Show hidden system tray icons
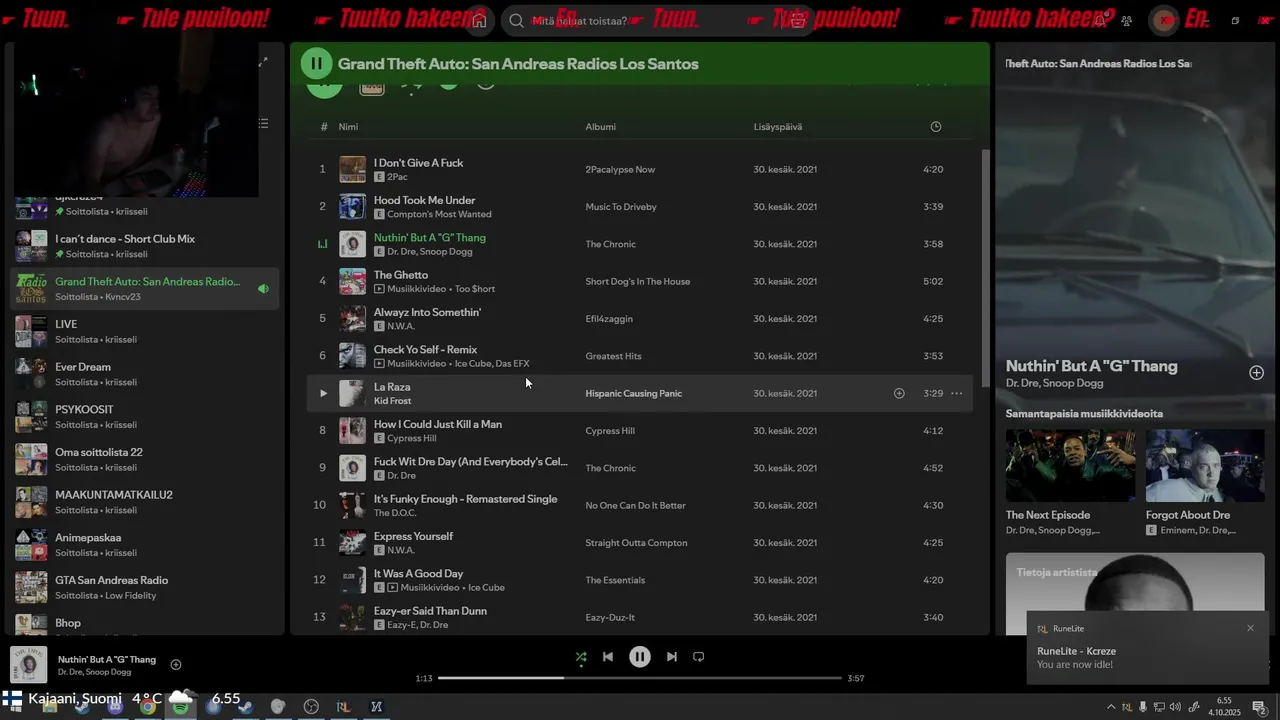The image size is (1280, 720). (x=1110, y=707)
